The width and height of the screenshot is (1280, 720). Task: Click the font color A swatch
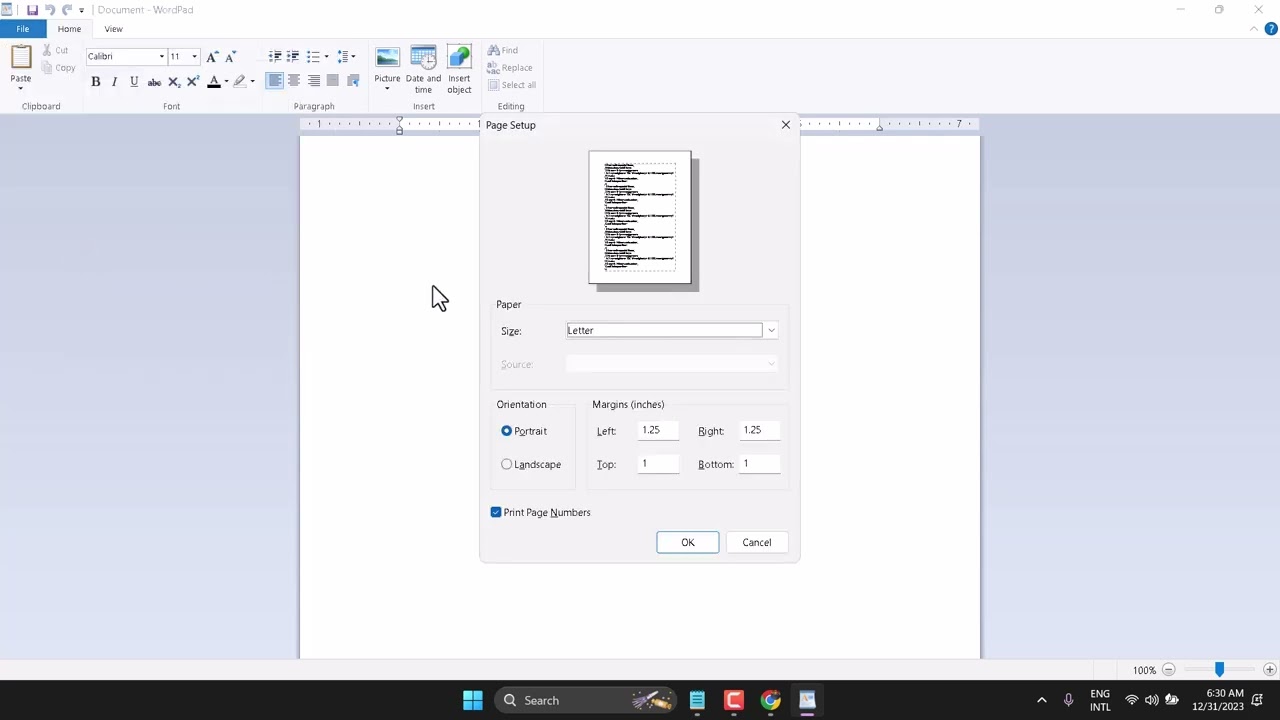pos(213,82)
